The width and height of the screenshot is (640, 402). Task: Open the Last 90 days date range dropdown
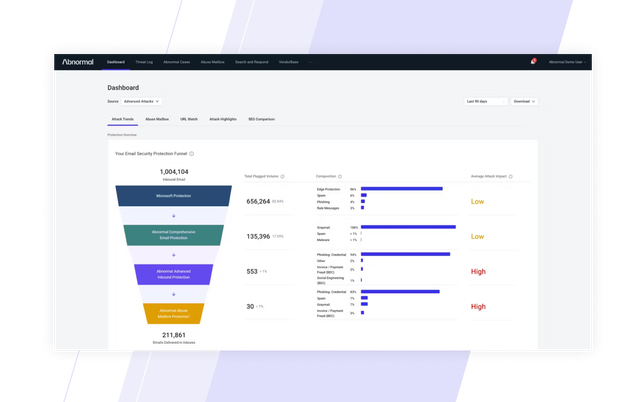(x=483, y=101)
